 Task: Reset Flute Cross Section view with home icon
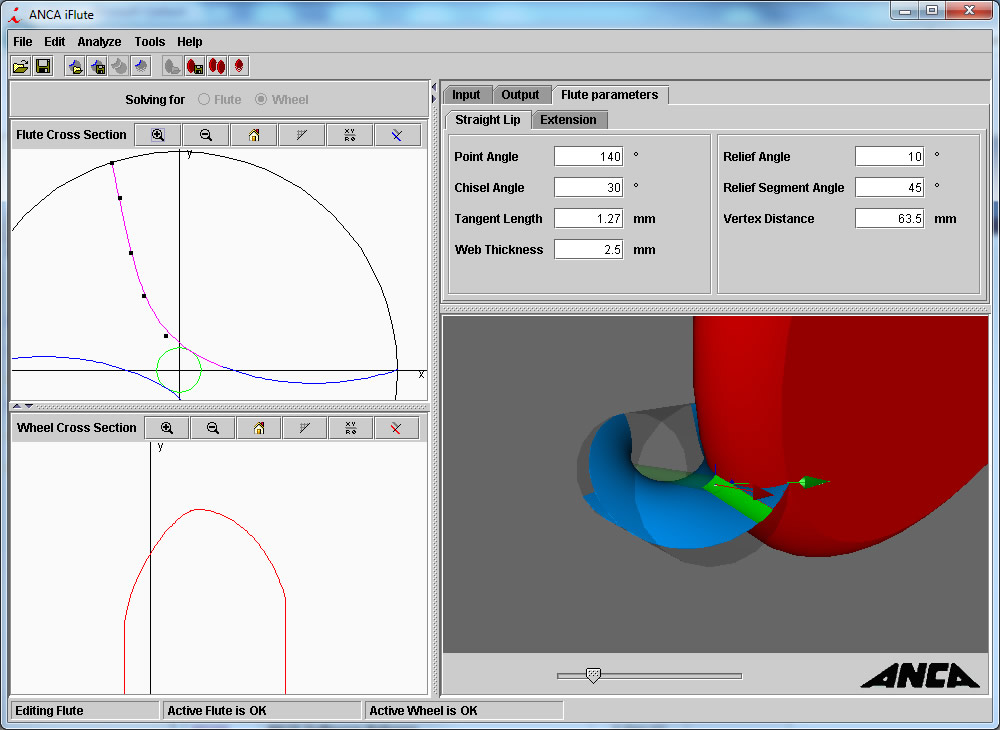(x=253, y=135)
